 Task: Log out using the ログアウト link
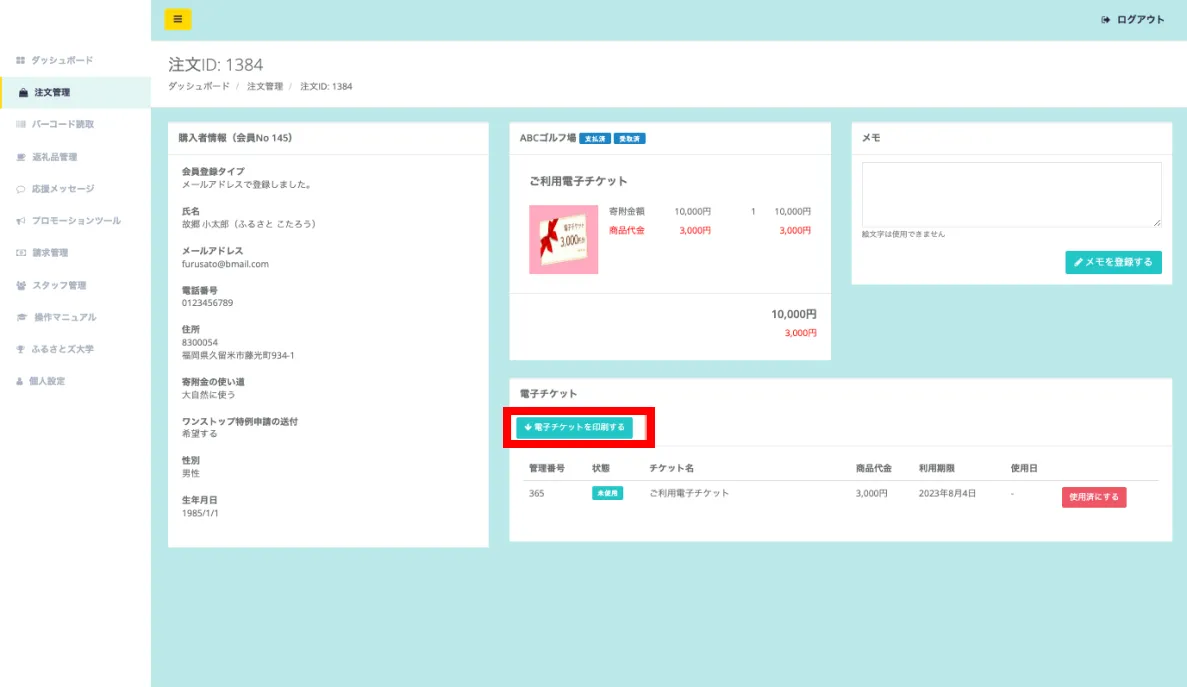(x=1133, y=19)
